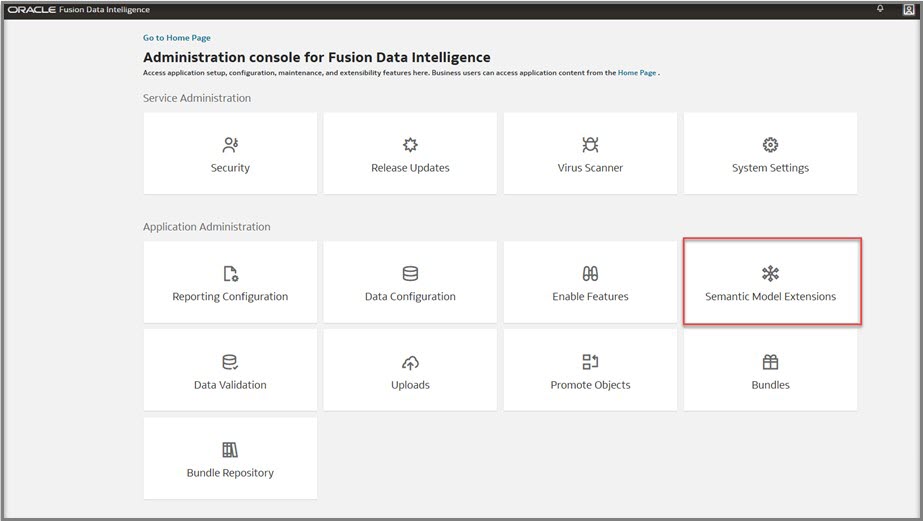Select Bundle Repository label
This screenshot has width=923, height=521.
pyautogui.click(x=230, y=473)
